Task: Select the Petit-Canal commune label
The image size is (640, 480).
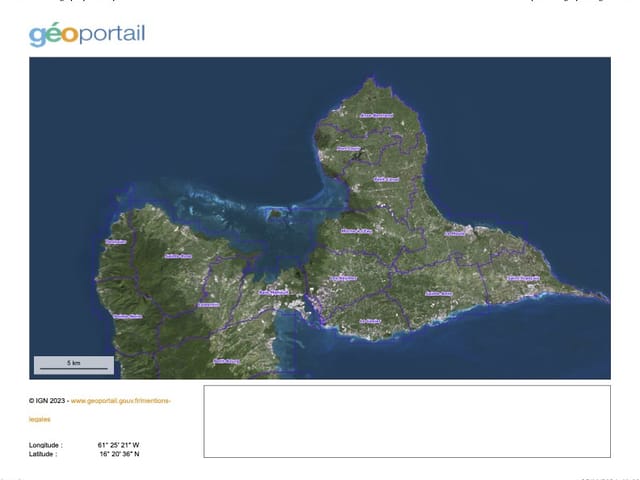Action: [386, 179]
